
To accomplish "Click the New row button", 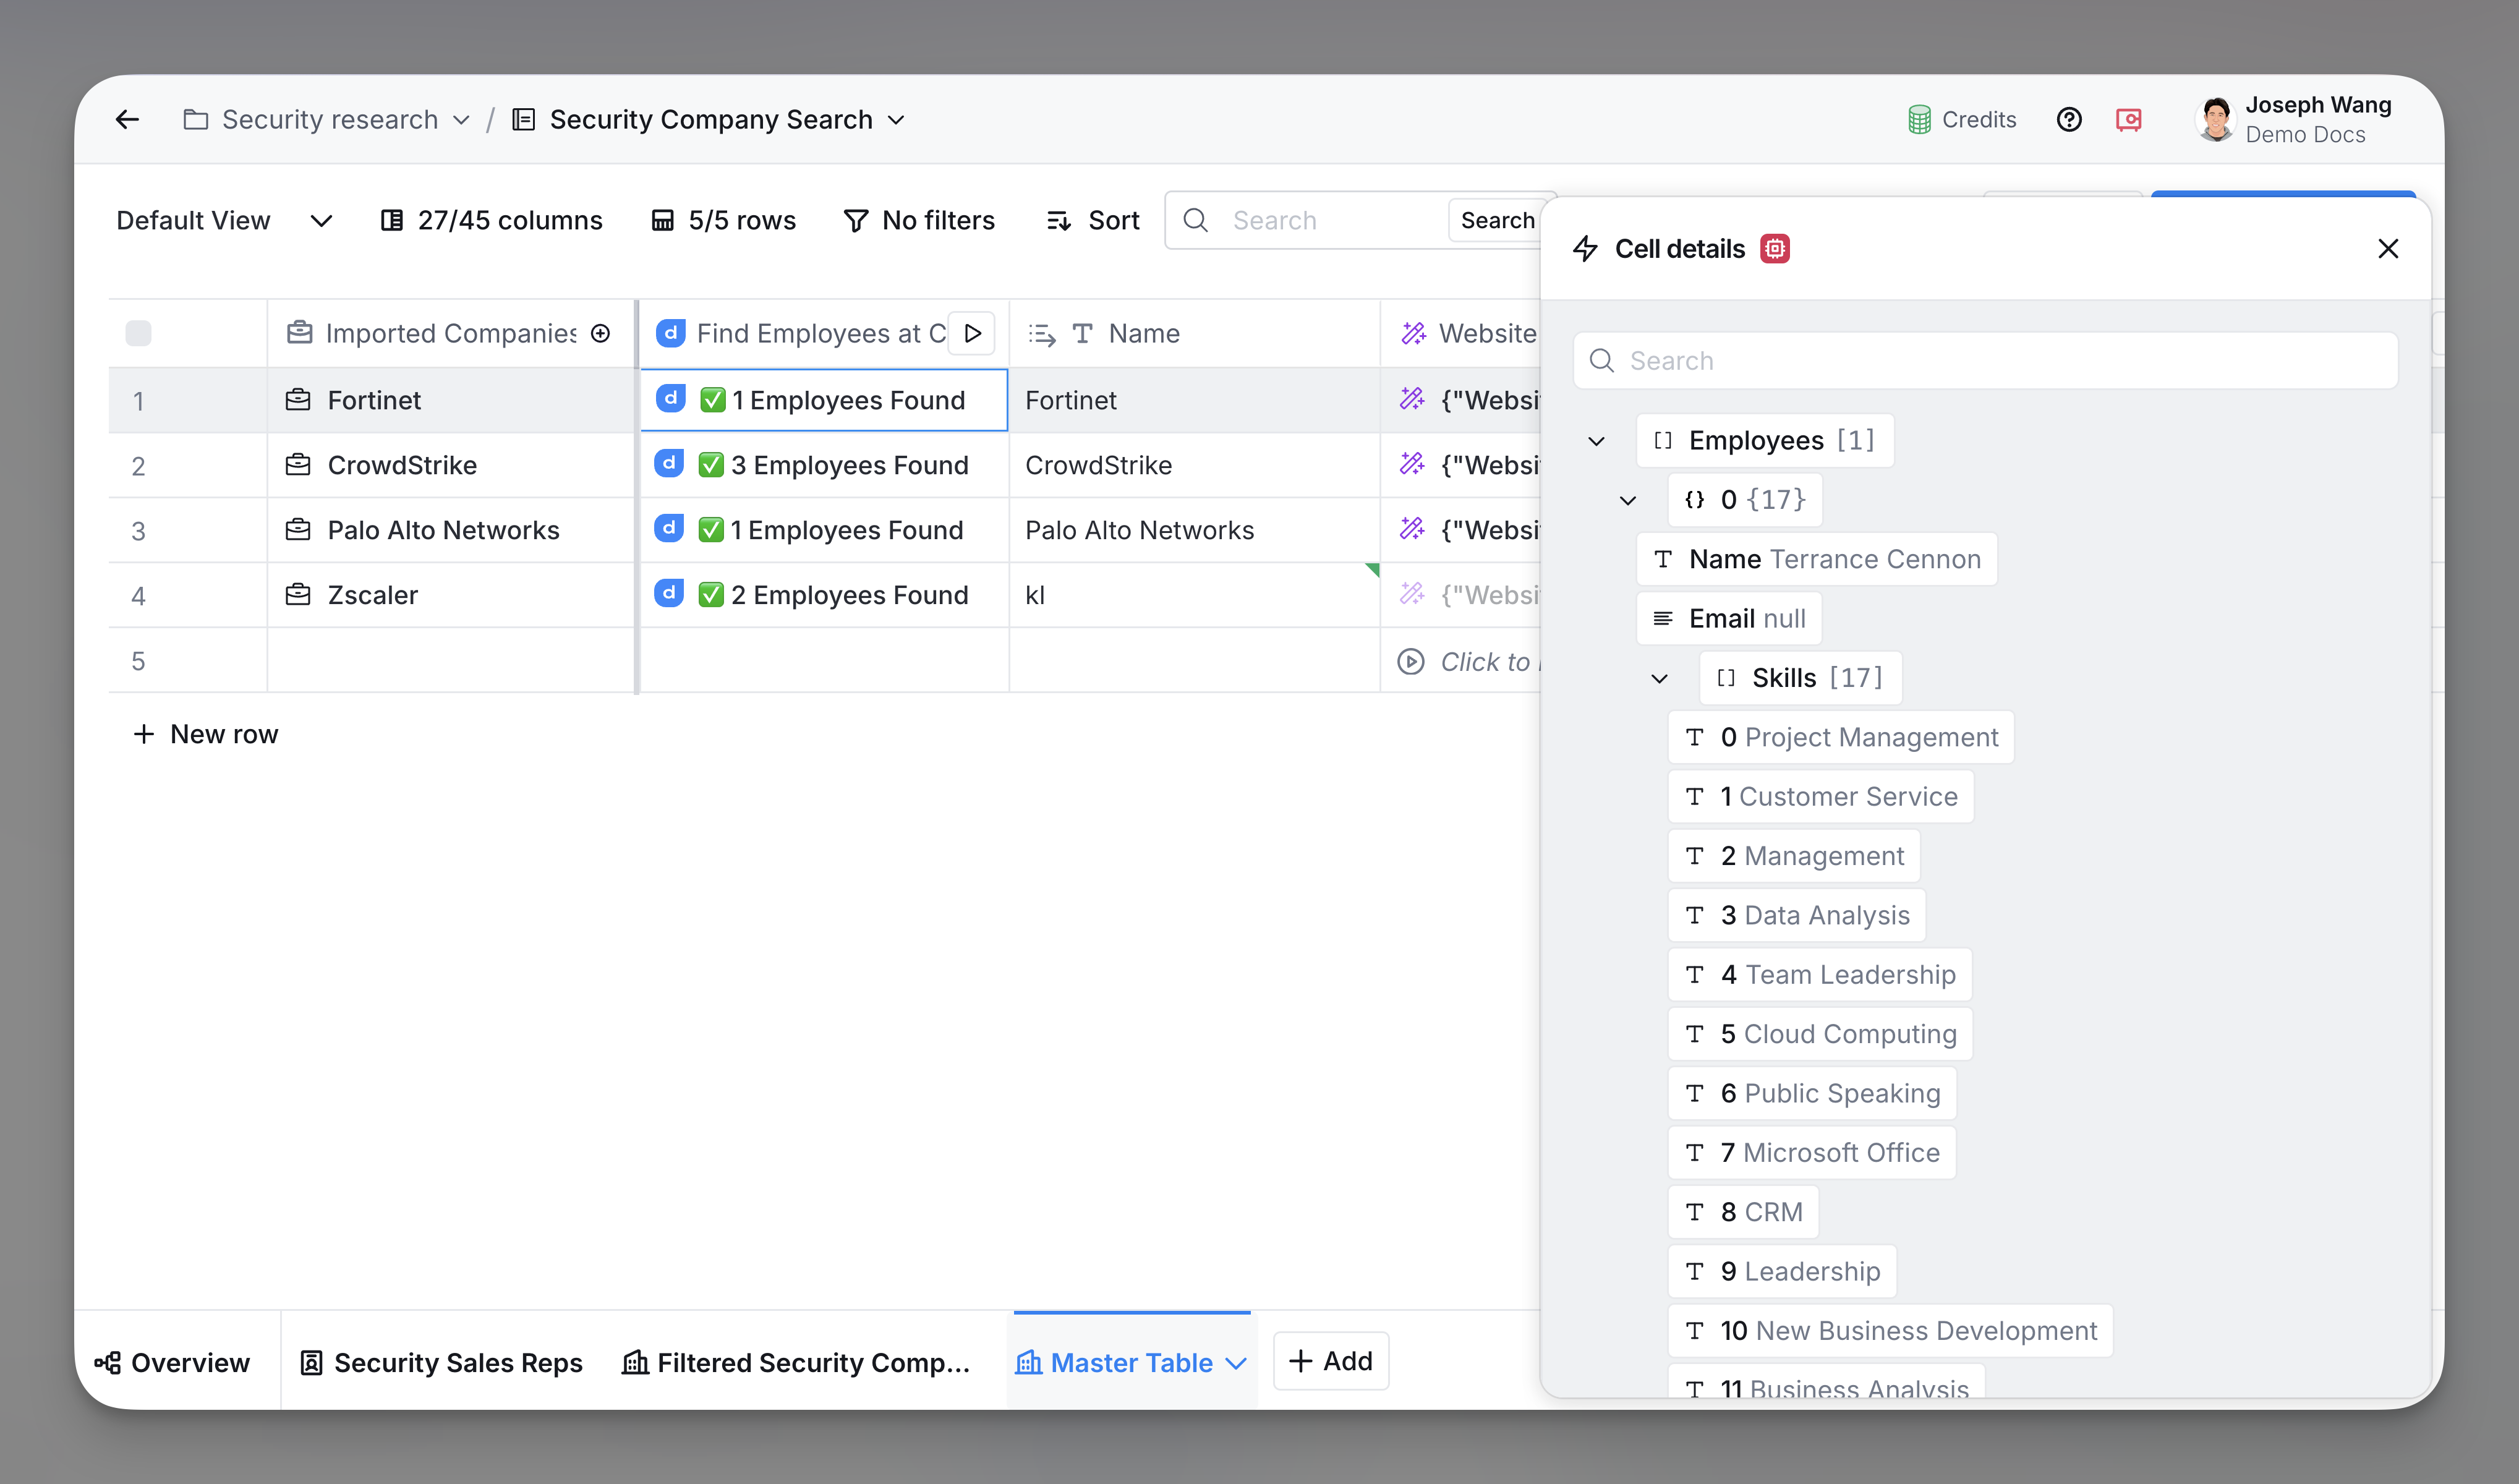I will [206, 734].
